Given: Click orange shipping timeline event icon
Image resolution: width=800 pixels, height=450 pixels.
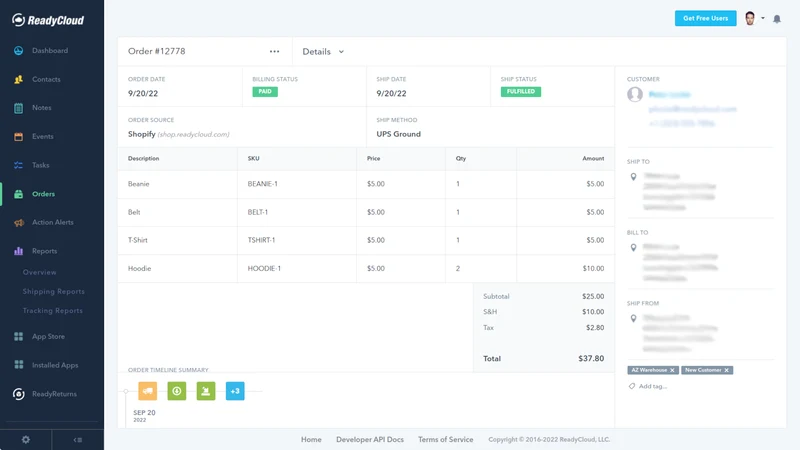Looking at the screenshot, I should point(147,391).
